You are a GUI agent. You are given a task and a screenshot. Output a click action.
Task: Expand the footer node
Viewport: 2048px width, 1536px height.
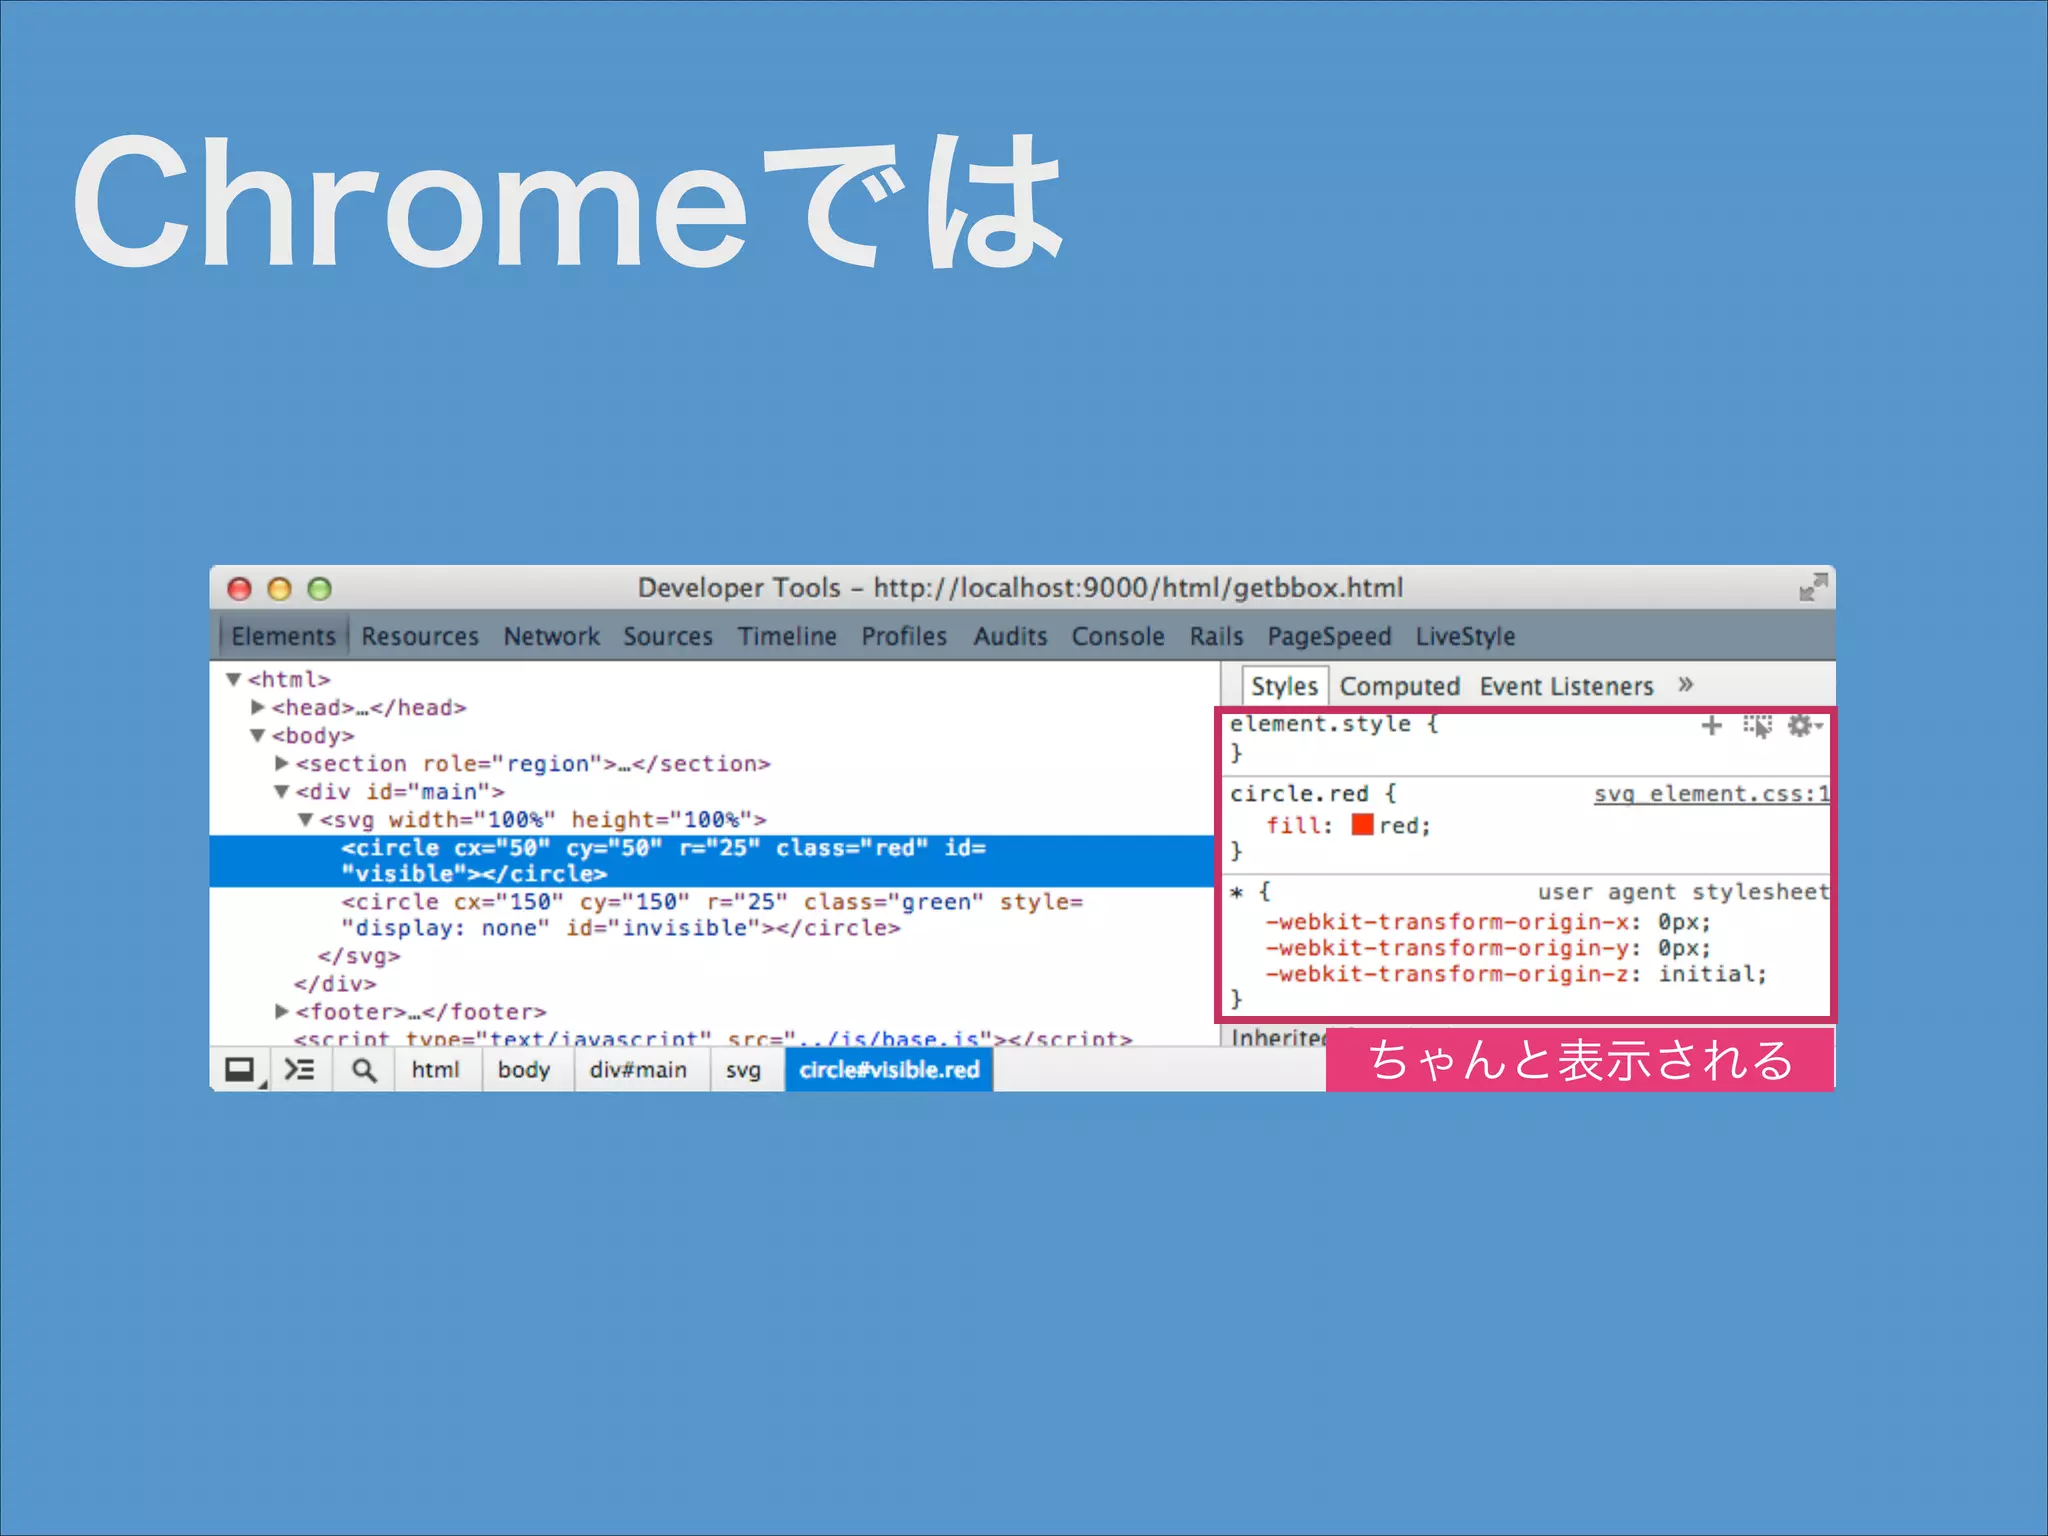pos(282,1011)
